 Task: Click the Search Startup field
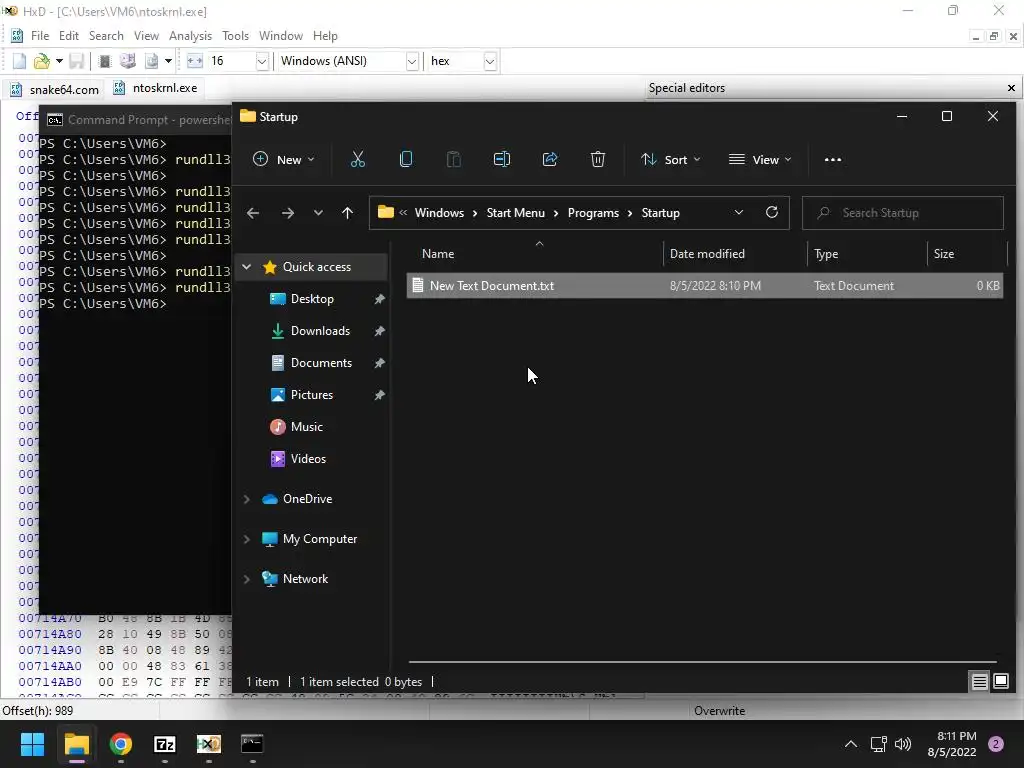(903, 213)
